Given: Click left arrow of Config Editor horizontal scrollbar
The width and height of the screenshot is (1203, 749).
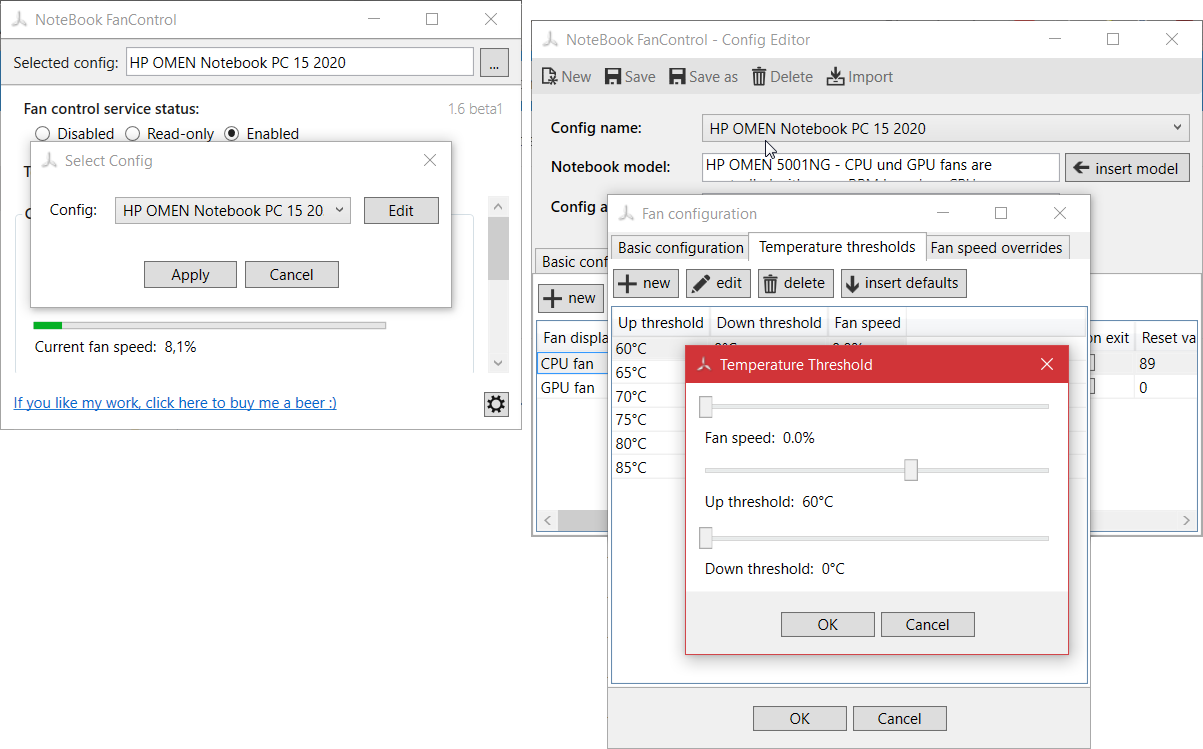Looking at the screenshot, I should [548, 521].
